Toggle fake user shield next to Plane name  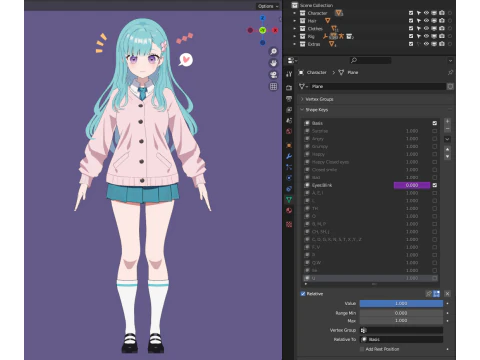[x=450, y=86]
